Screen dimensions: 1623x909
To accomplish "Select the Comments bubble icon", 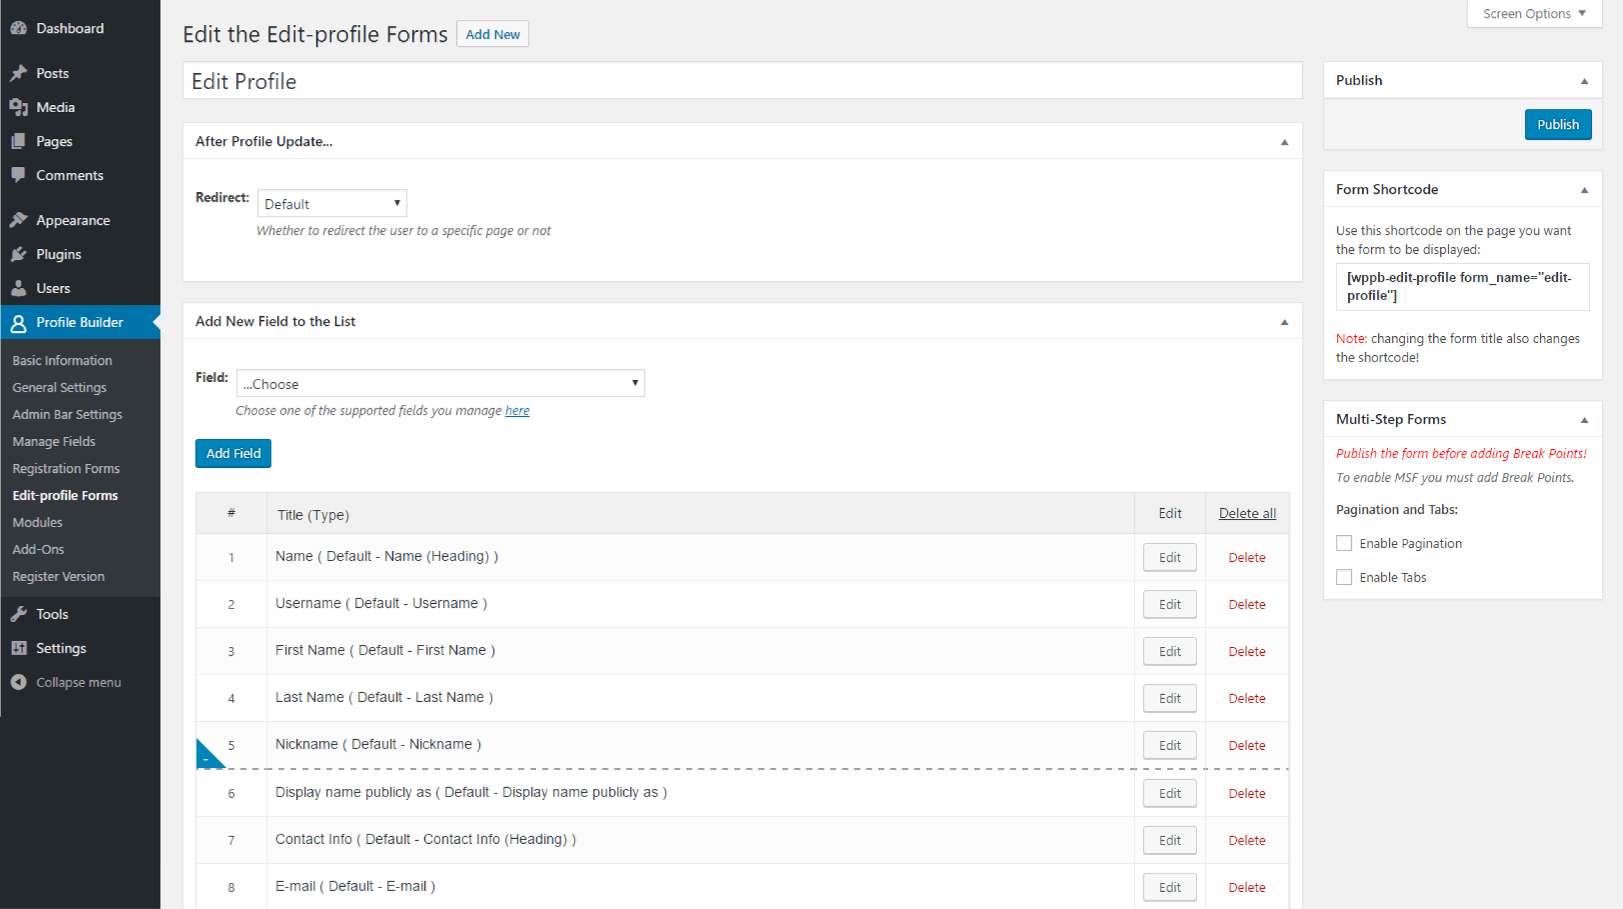I will pos(19,175).
